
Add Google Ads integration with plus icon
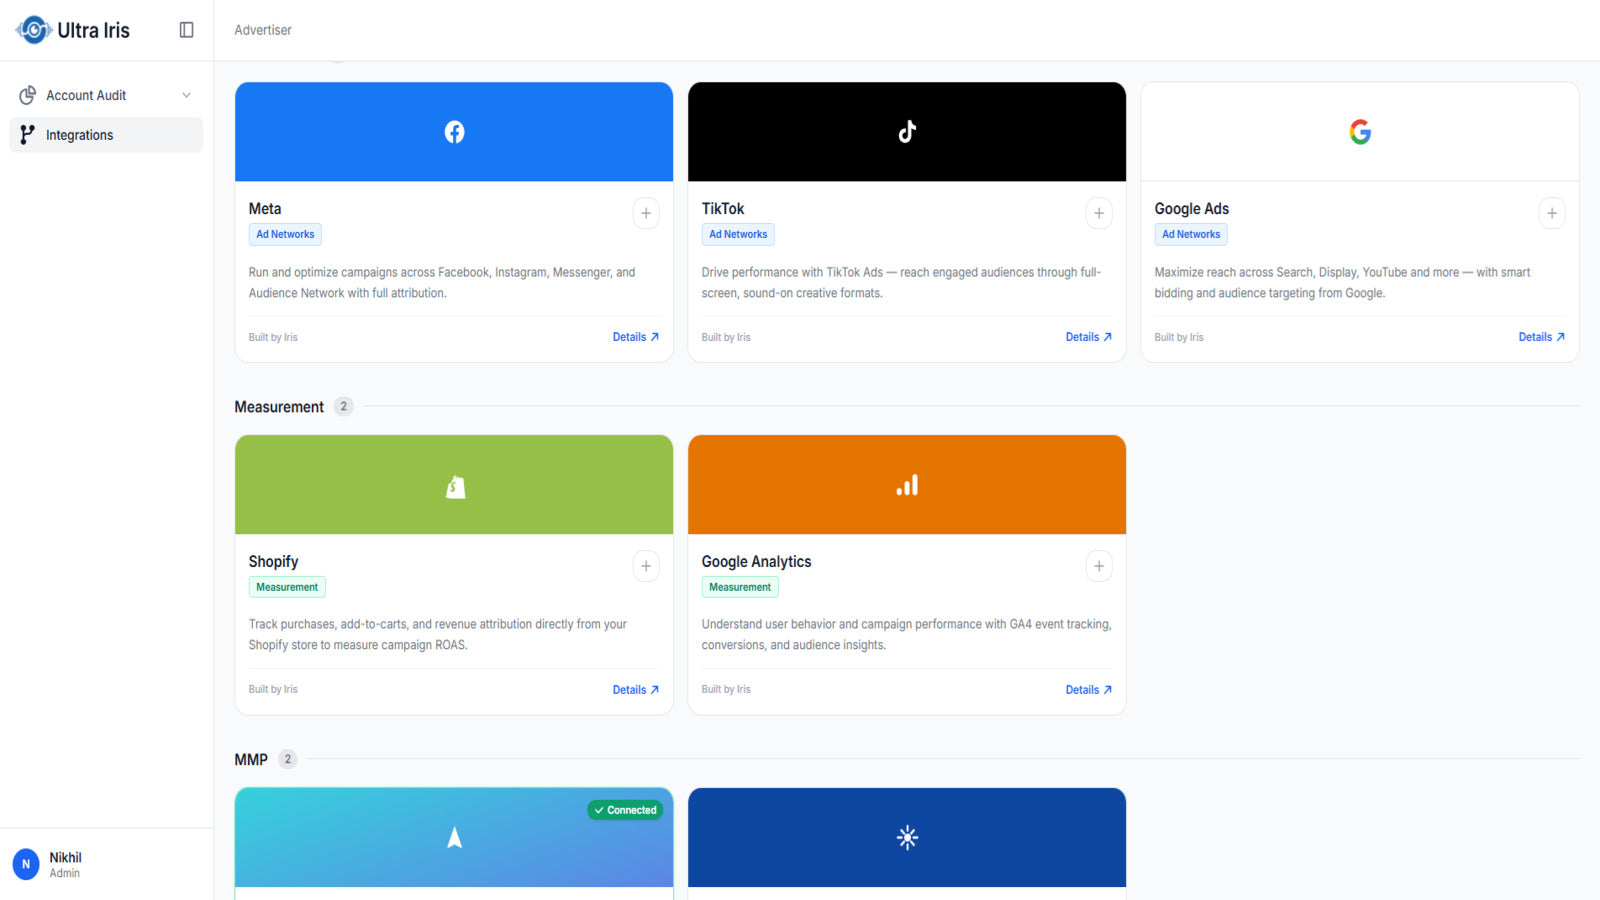pyautogui.click(x=1552, y=213)
